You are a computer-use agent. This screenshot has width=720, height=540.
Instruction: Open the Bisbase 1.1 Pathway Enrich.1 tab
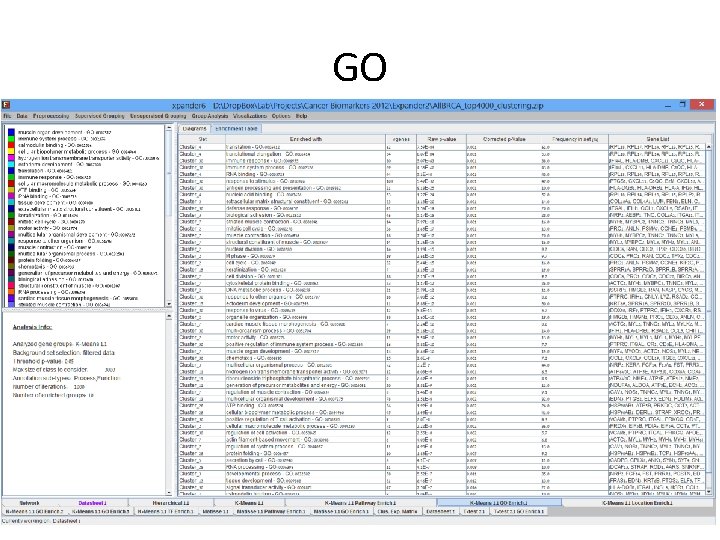click(271, 511)
